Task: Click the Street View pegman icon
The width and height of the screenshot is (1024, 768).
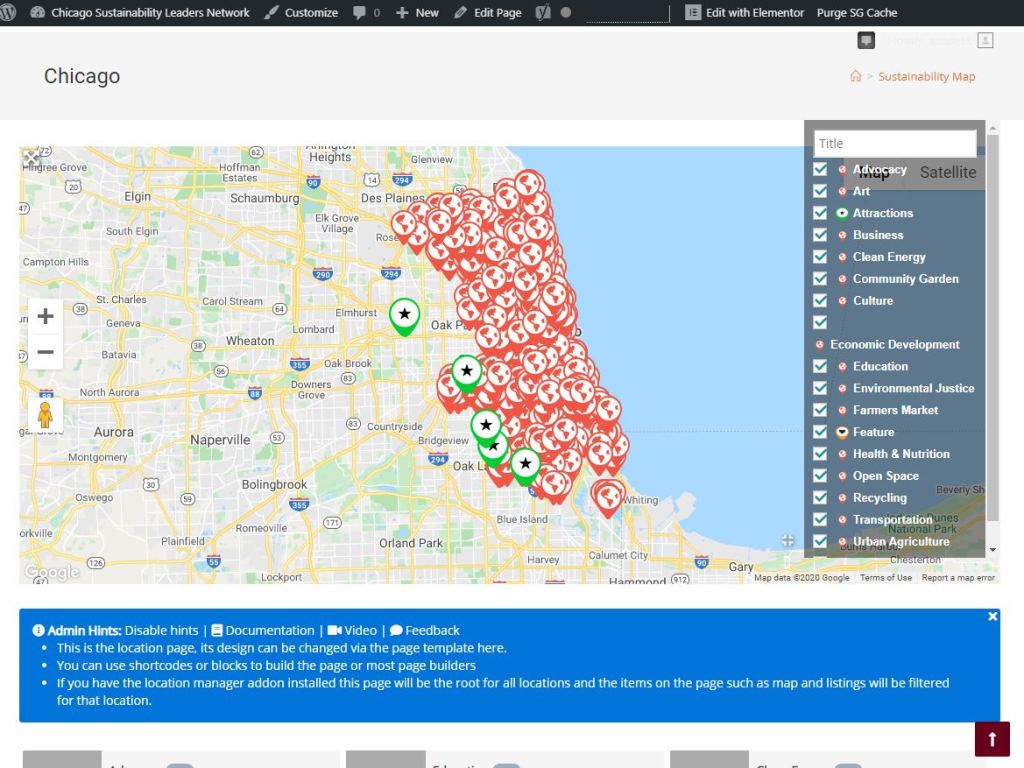Action: pyautogui.click(x=45, y=415)
